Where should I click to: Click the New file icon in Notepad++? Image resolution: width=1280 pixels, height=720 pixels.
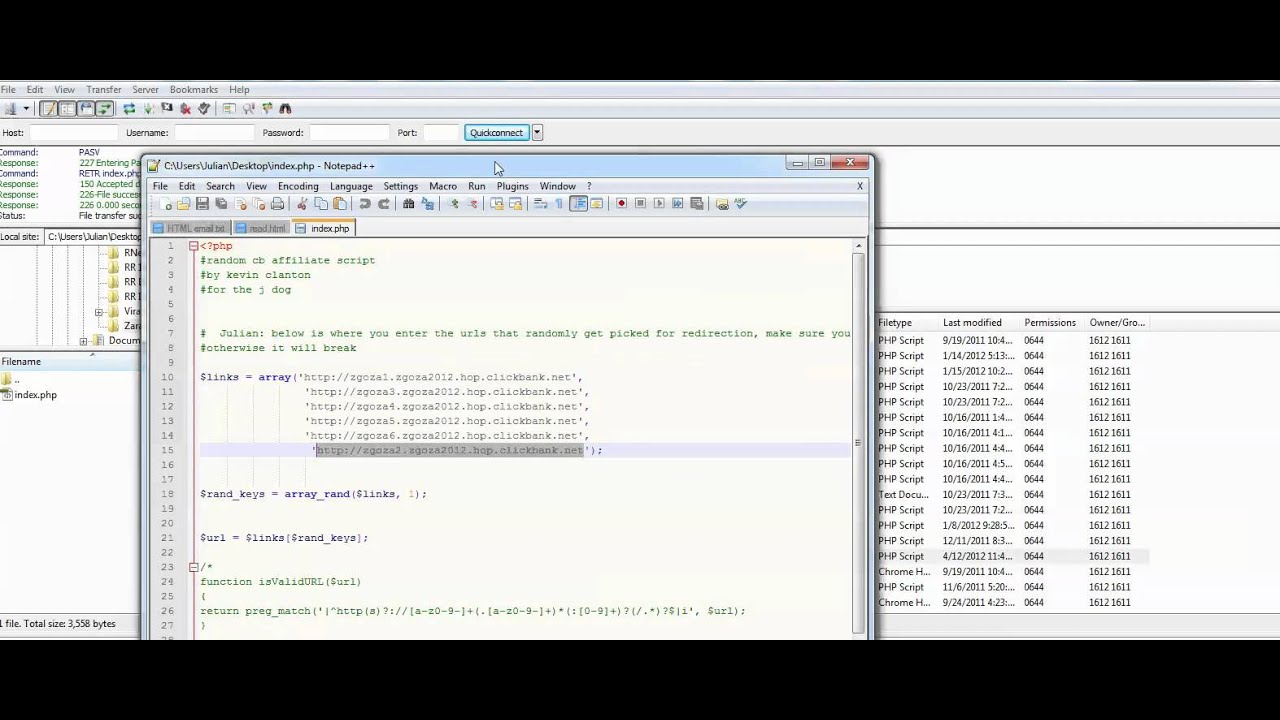166,204
